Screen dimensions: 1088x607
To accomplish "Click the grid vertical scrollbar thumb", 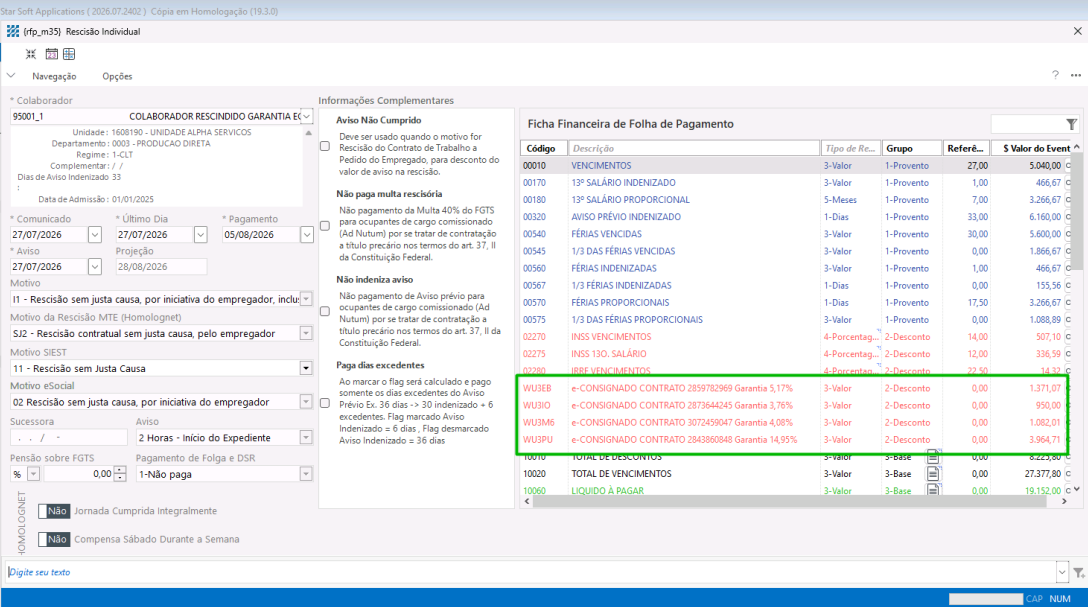I will point(1077,212).
